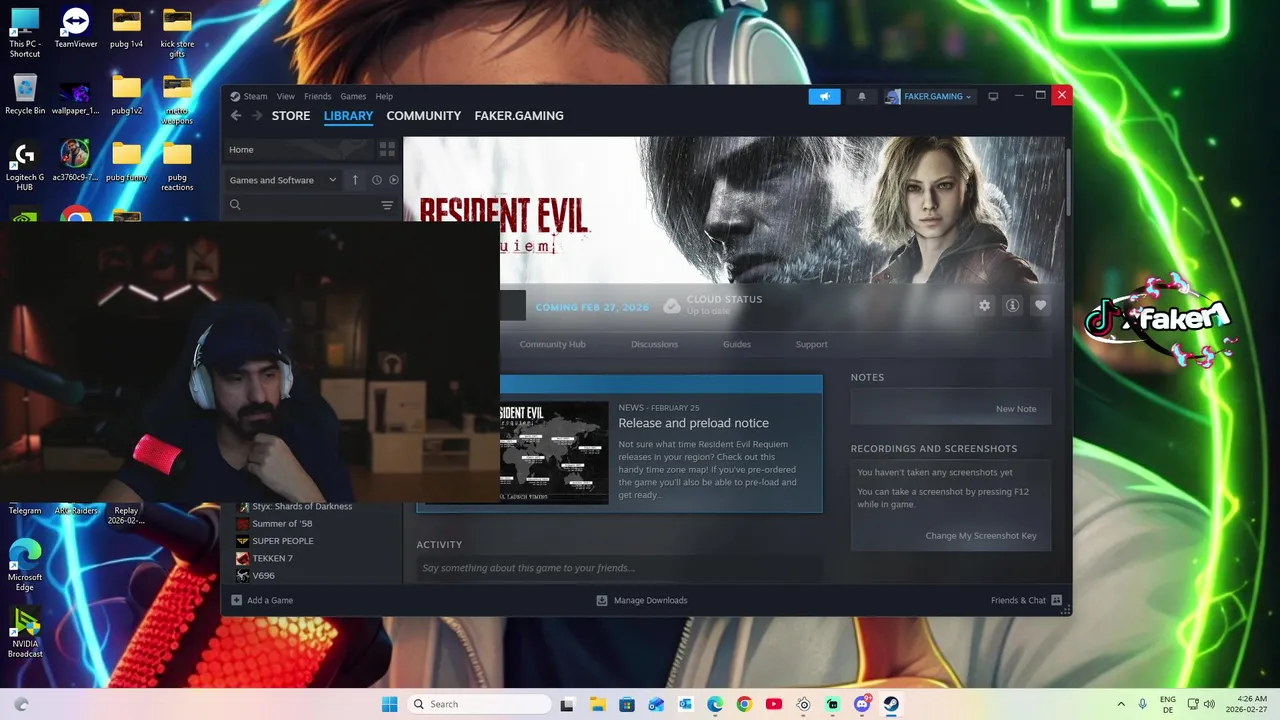Image resolution: width=1280 pixels, height=720 pixels.
Task: Toggle the library collections grid view icon
Action: [387, 149]
